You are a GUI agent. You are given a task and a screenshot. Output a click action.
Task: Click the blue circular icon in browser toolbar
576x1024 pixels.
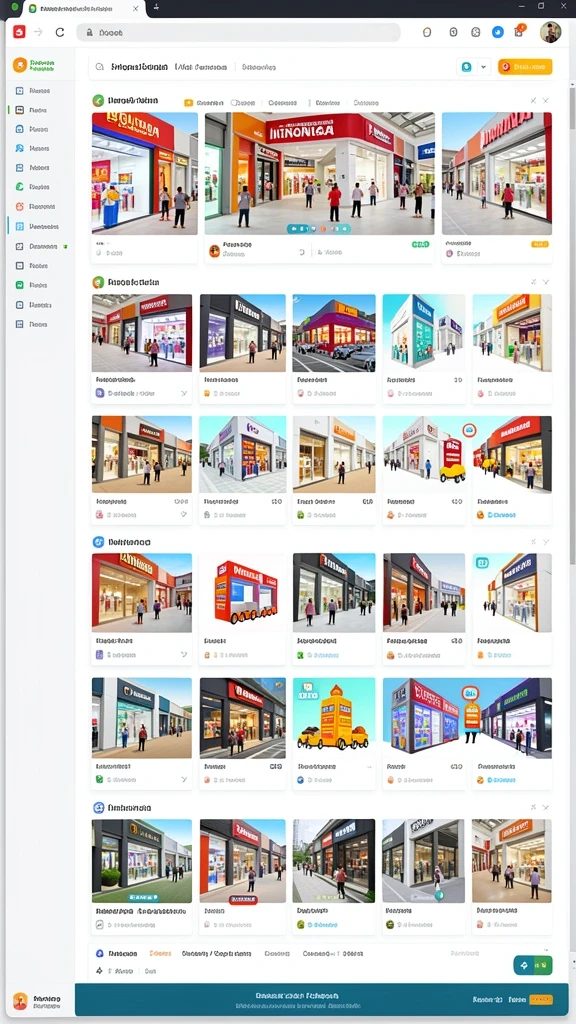pyautogui.click(x=498, y=32)
